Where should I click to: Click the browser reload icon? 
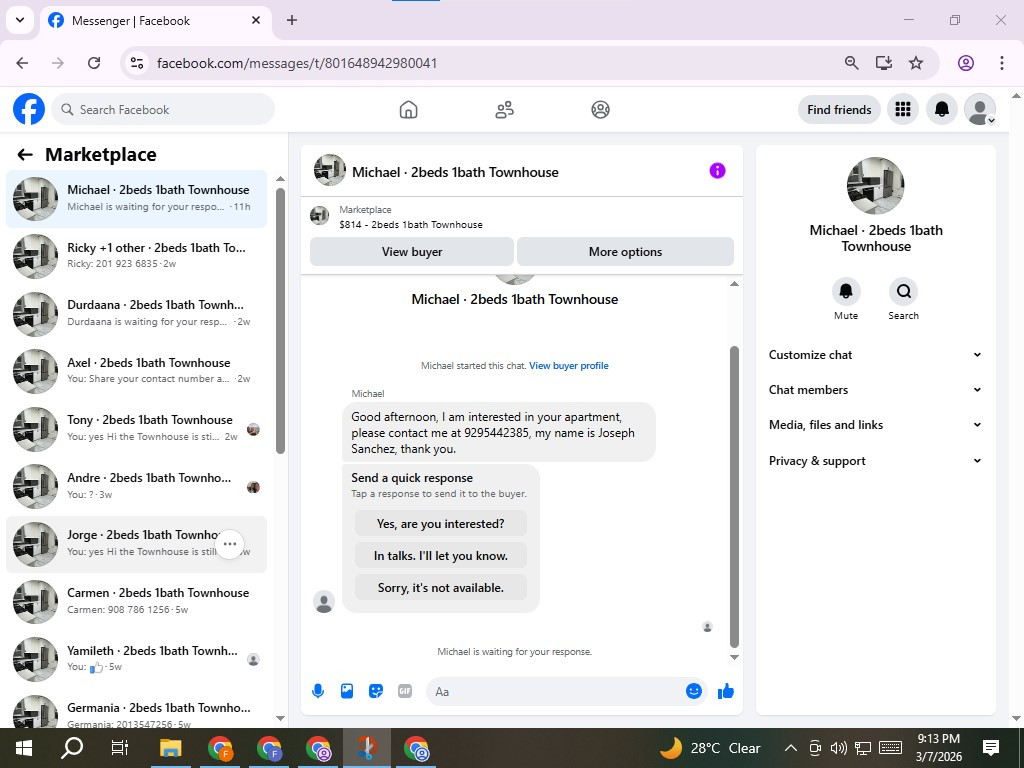pos(94,63)
